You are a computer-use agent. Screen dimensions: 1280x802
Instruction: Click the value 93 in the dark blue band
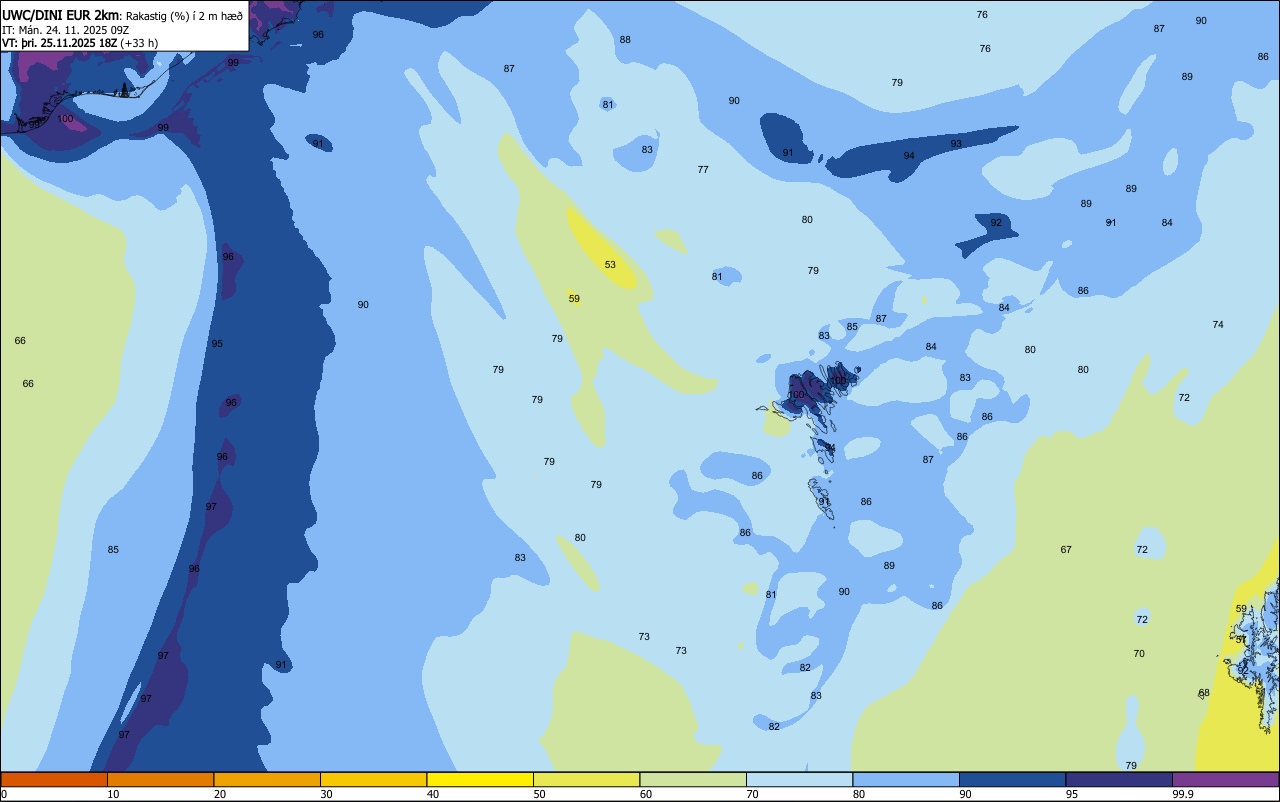pos(956,144)
